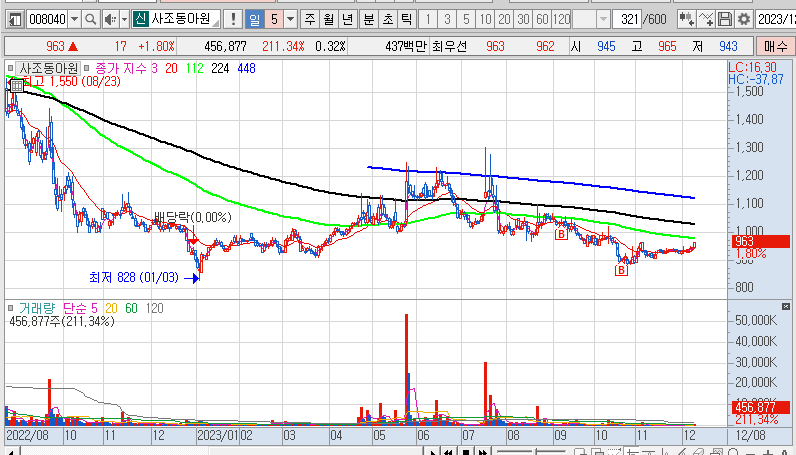Screen dimensions: 796x455
Task: Toggle the small square before 거래량 legend
Action: point(10,308)
